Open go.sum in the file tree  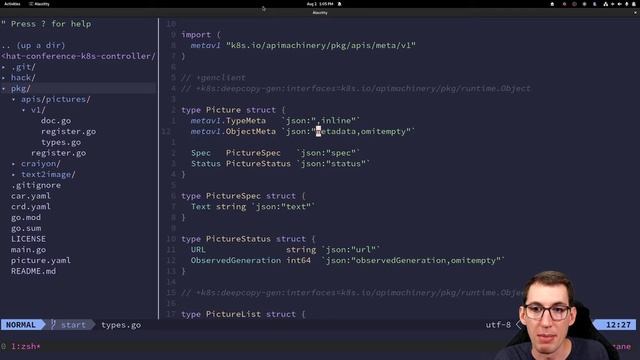coord(26,228)
